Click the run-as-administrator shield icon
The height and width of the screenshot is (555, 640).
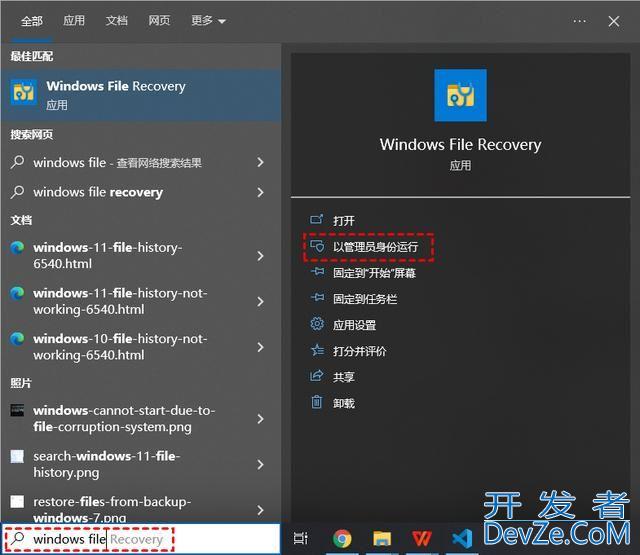(317, 246)
